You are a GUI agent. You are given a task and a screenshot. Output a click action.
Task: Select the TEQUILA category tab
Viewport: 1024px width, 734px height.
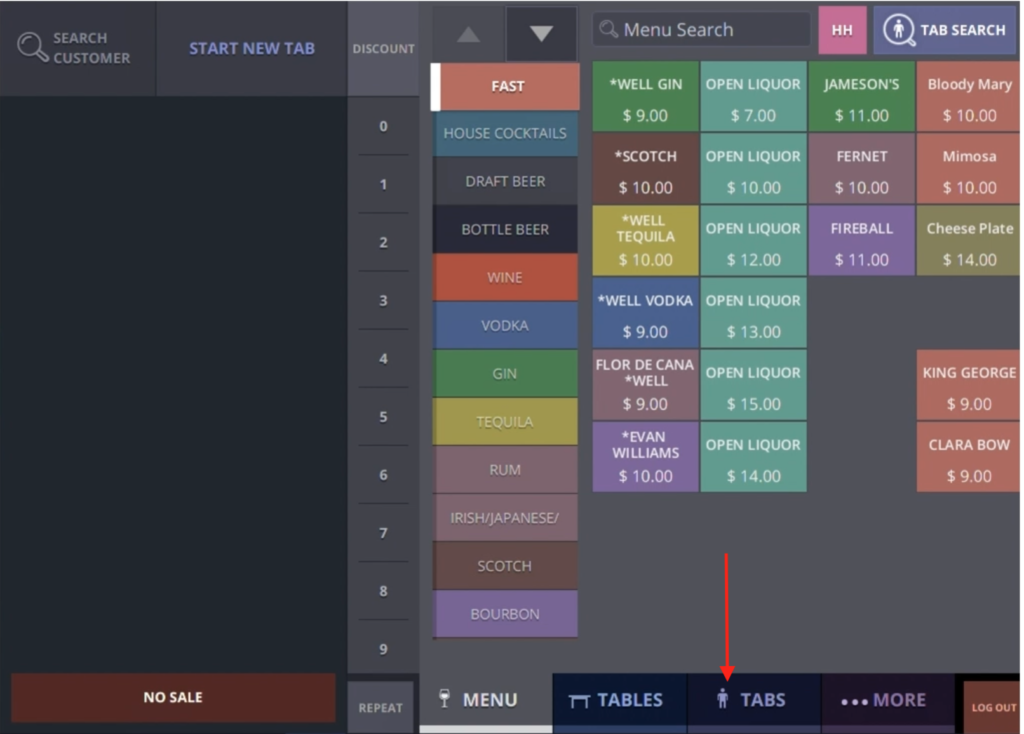pos(504,421)
